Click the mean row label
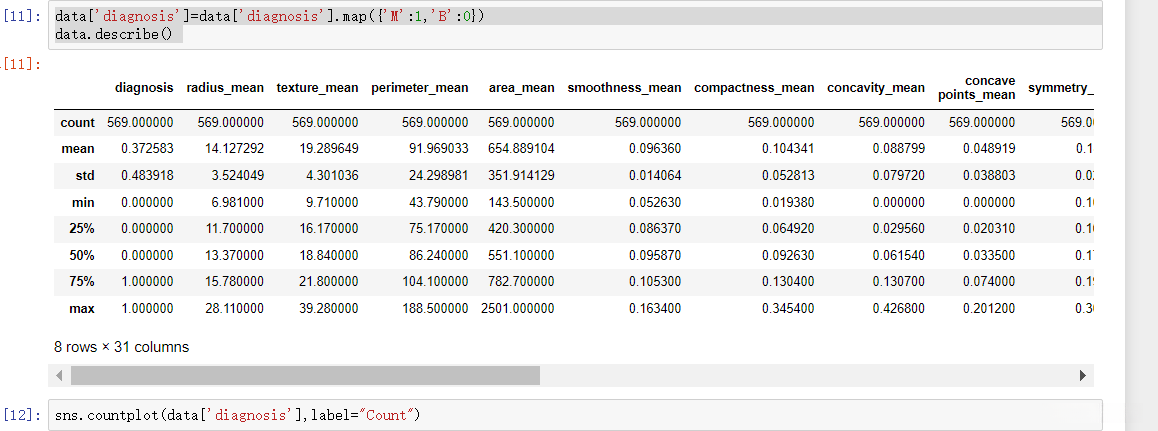Image resolution: width=1158 pixels, height=431 pixels. click(78, 149)
